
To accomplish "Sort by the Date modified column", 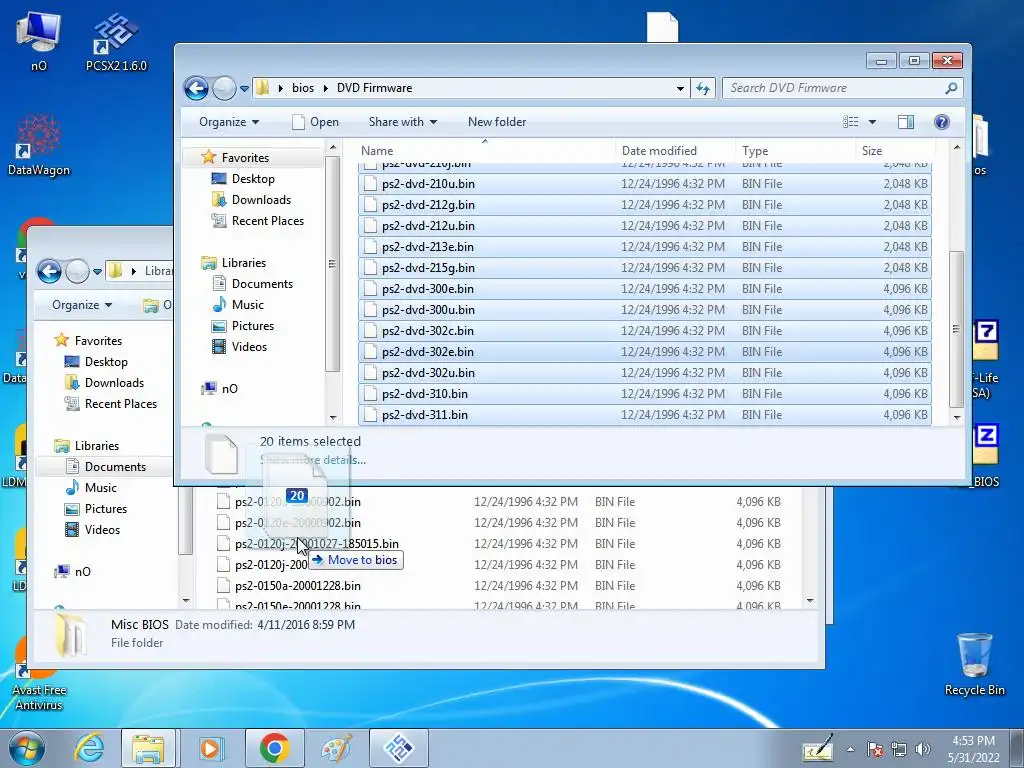I will coord(675,151).
